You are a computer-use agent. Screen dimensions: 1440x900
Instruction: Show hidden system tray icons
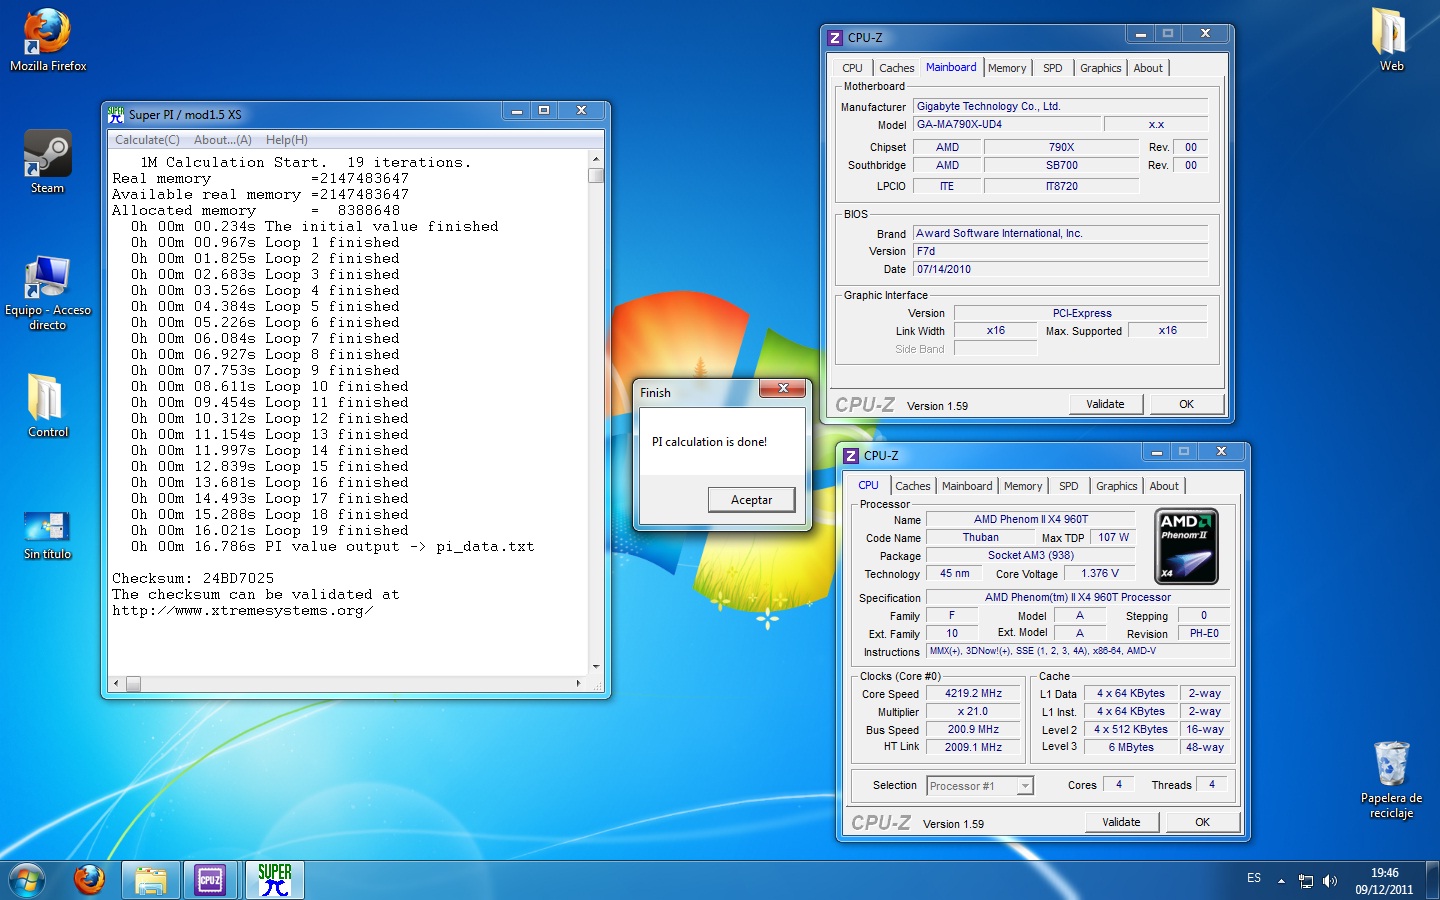[x=1281, y=881]
